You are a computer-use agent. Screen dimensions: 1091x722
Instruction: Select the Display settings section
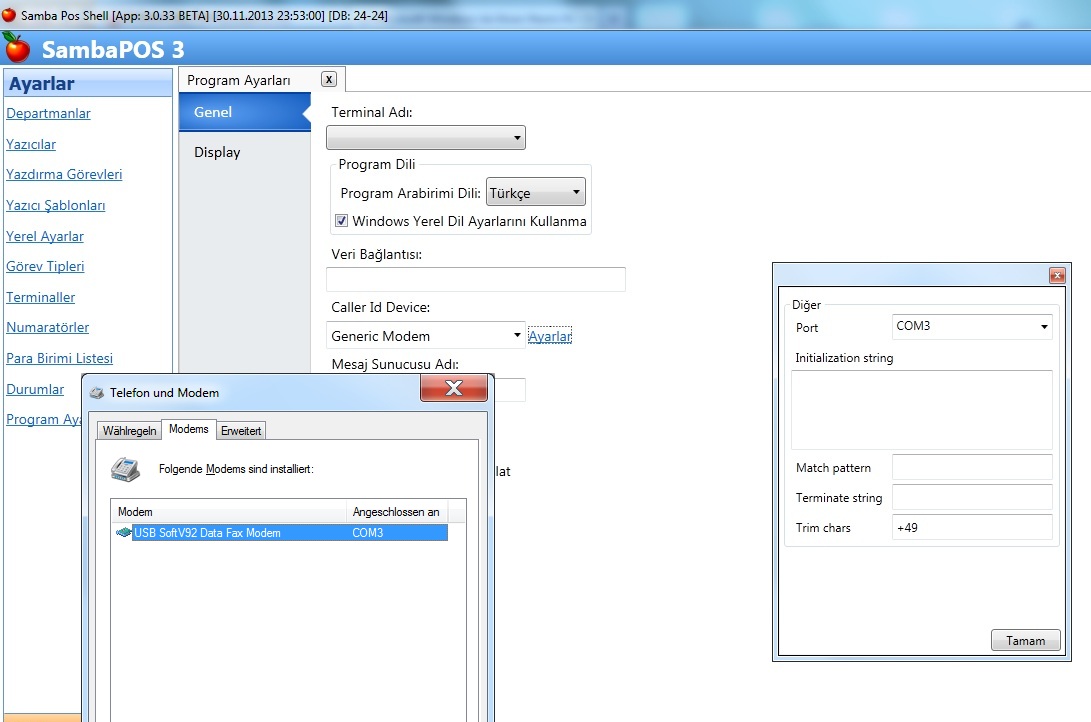217,152
